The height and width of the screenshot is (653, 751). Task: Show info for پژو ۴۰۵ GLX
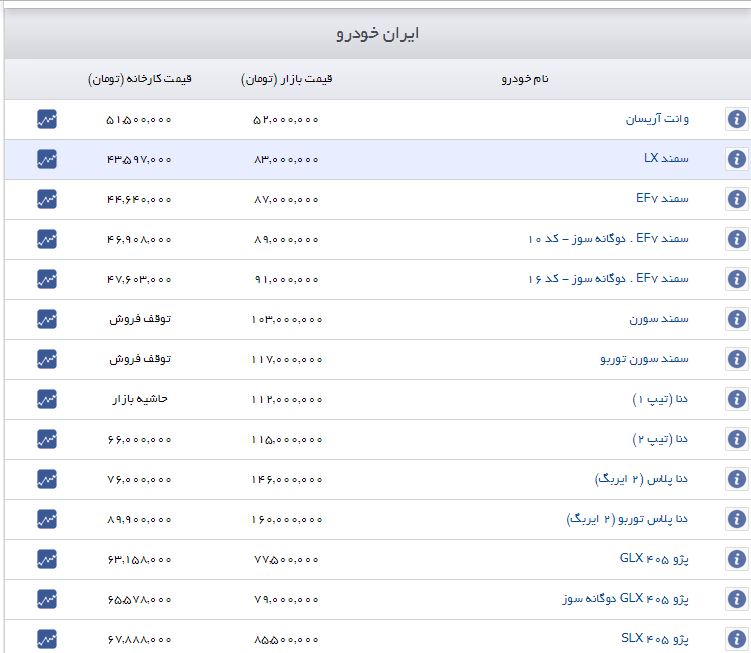[x=737, y=559]
